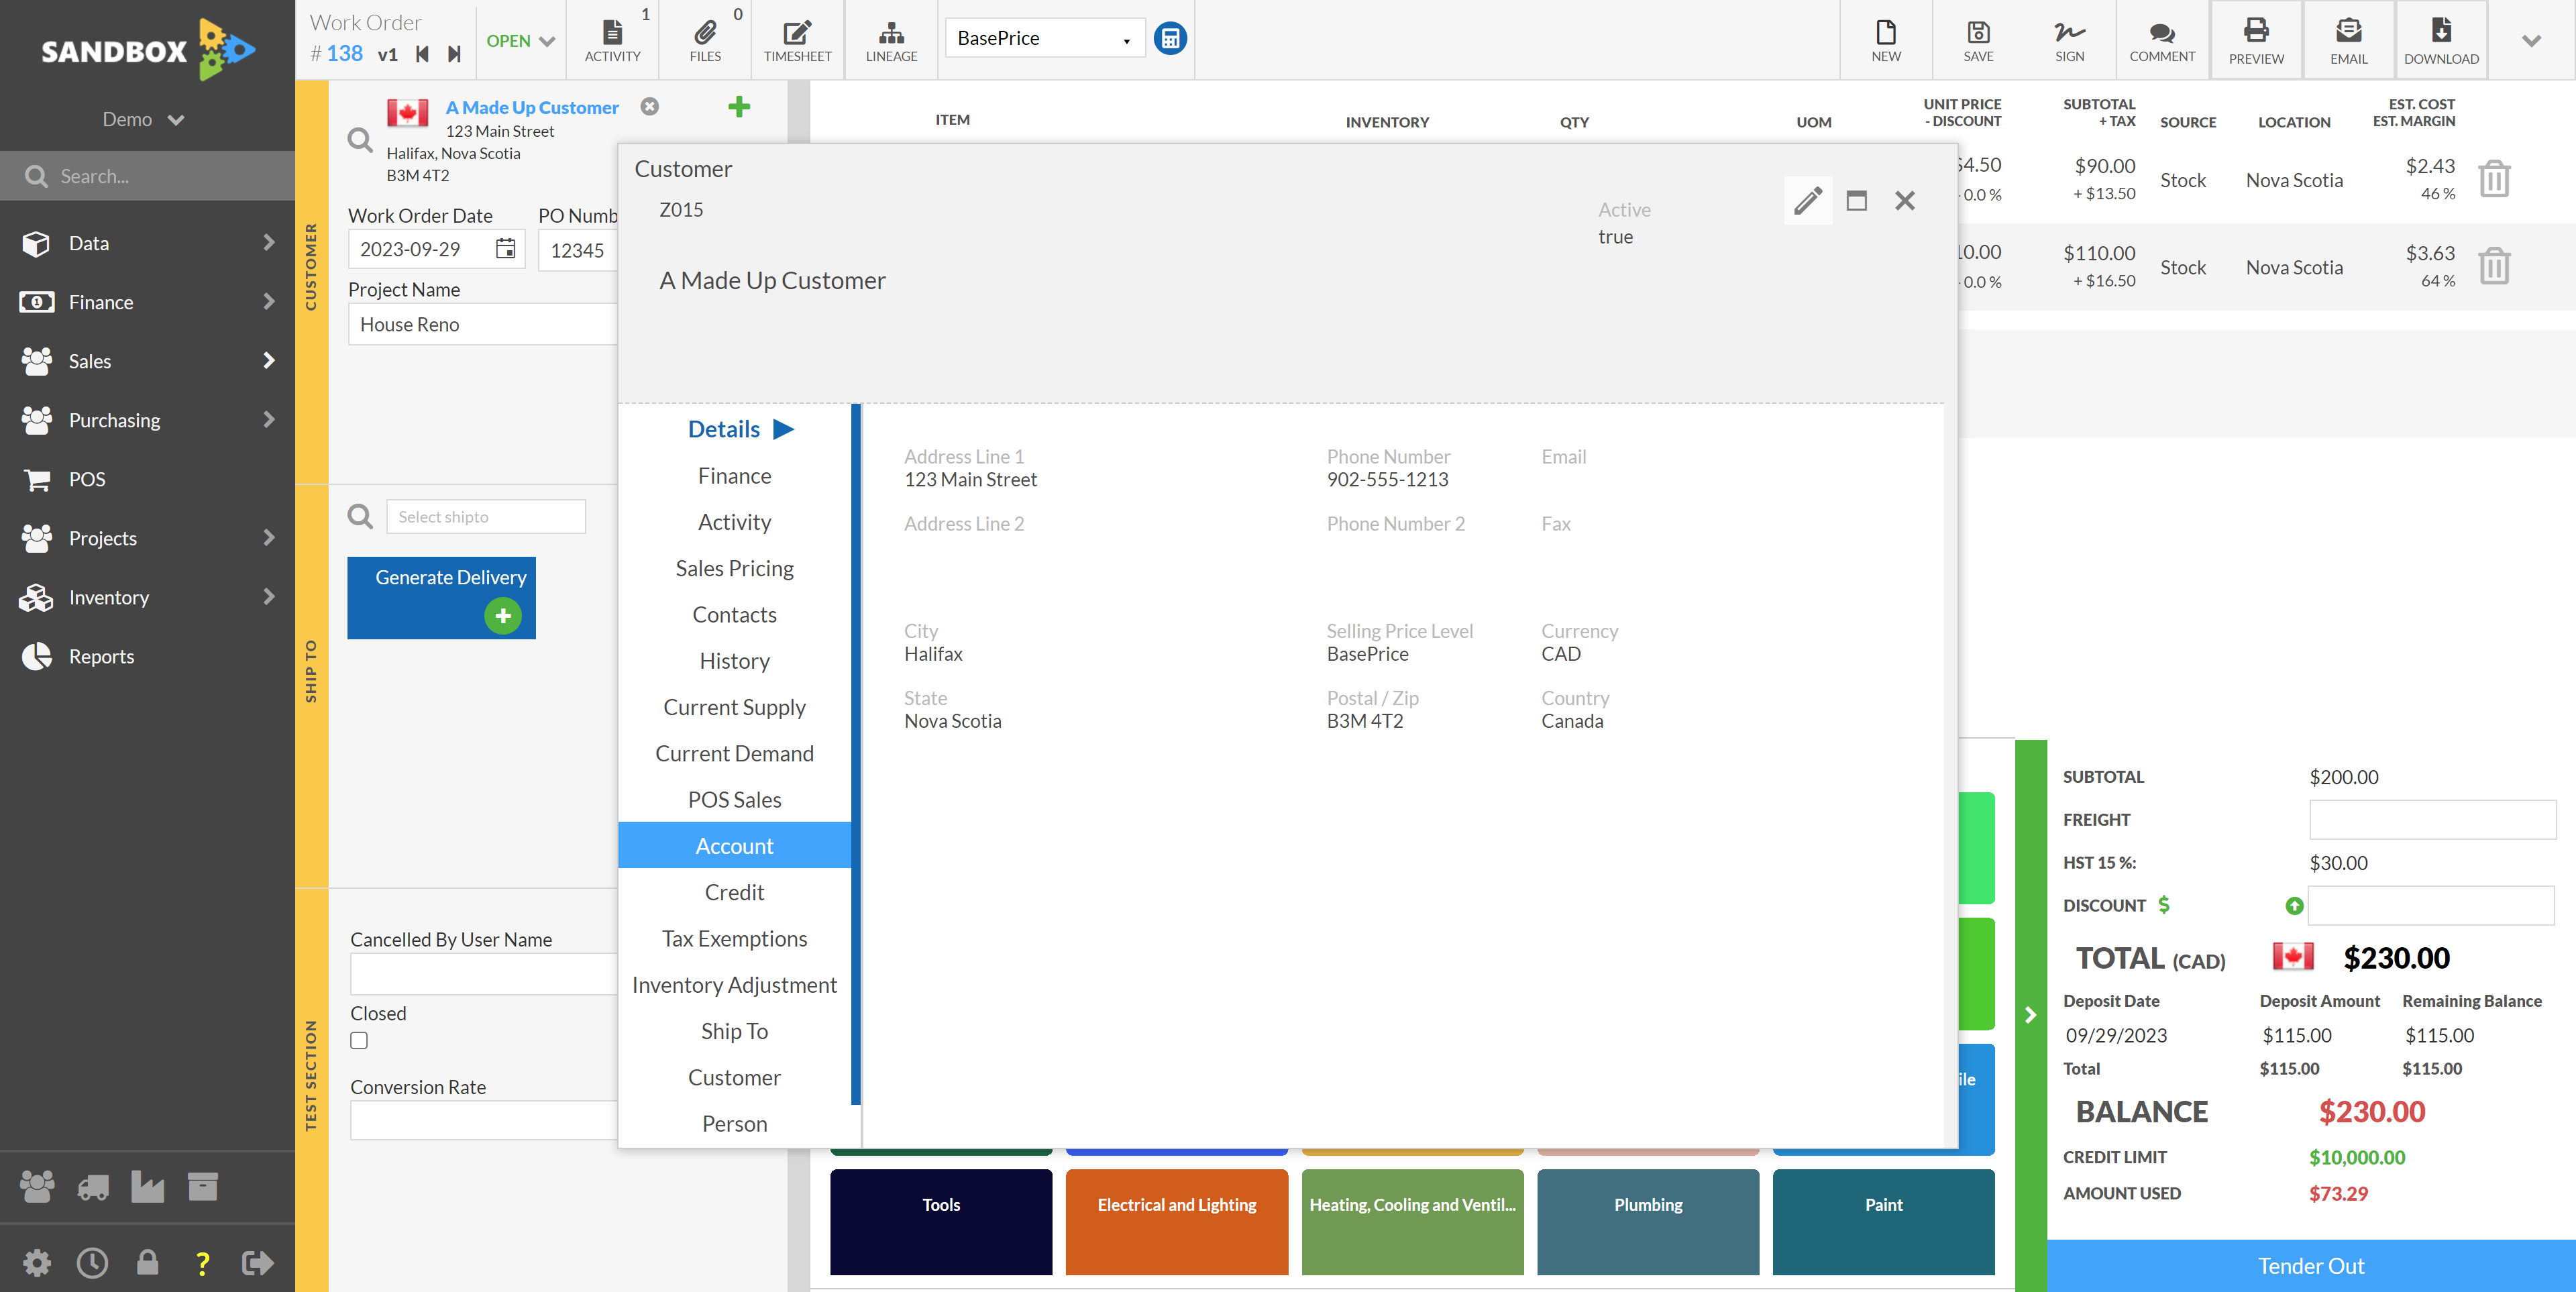Expand the Purchasing sidebar menu
The image size is (2576, 1292).
pos(147,420)
